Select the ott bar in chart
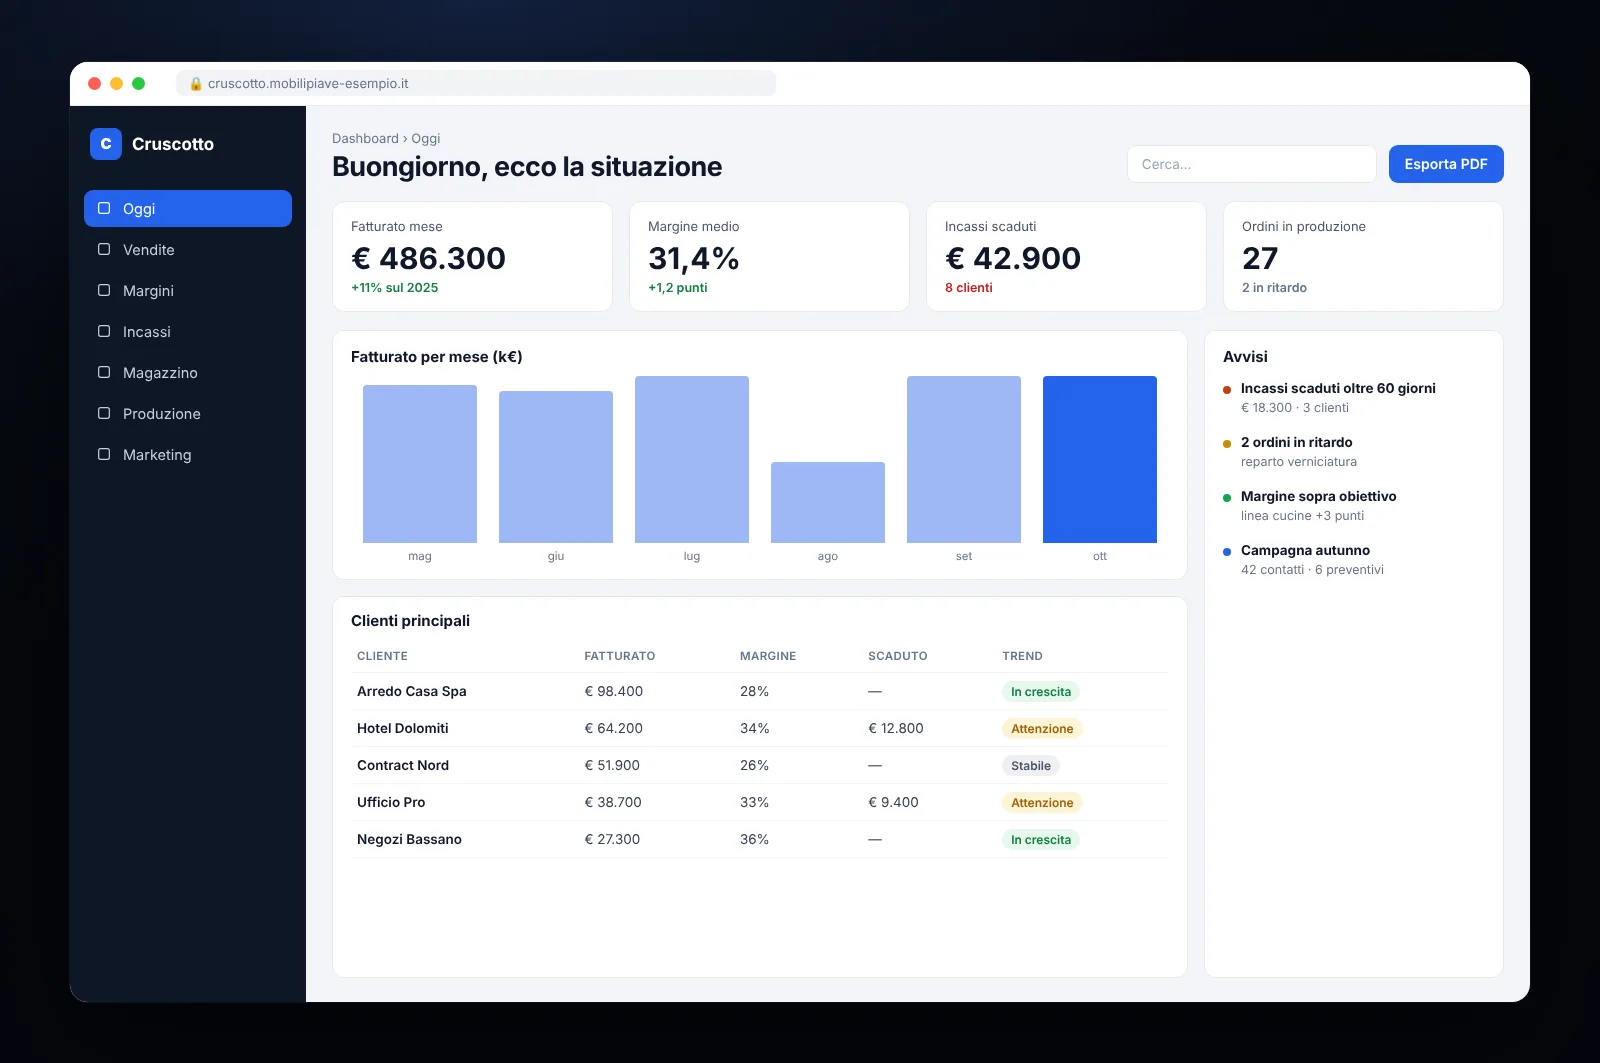Image resolution: width=1600 pixels, height=1063 pixels. (1100, 460)
